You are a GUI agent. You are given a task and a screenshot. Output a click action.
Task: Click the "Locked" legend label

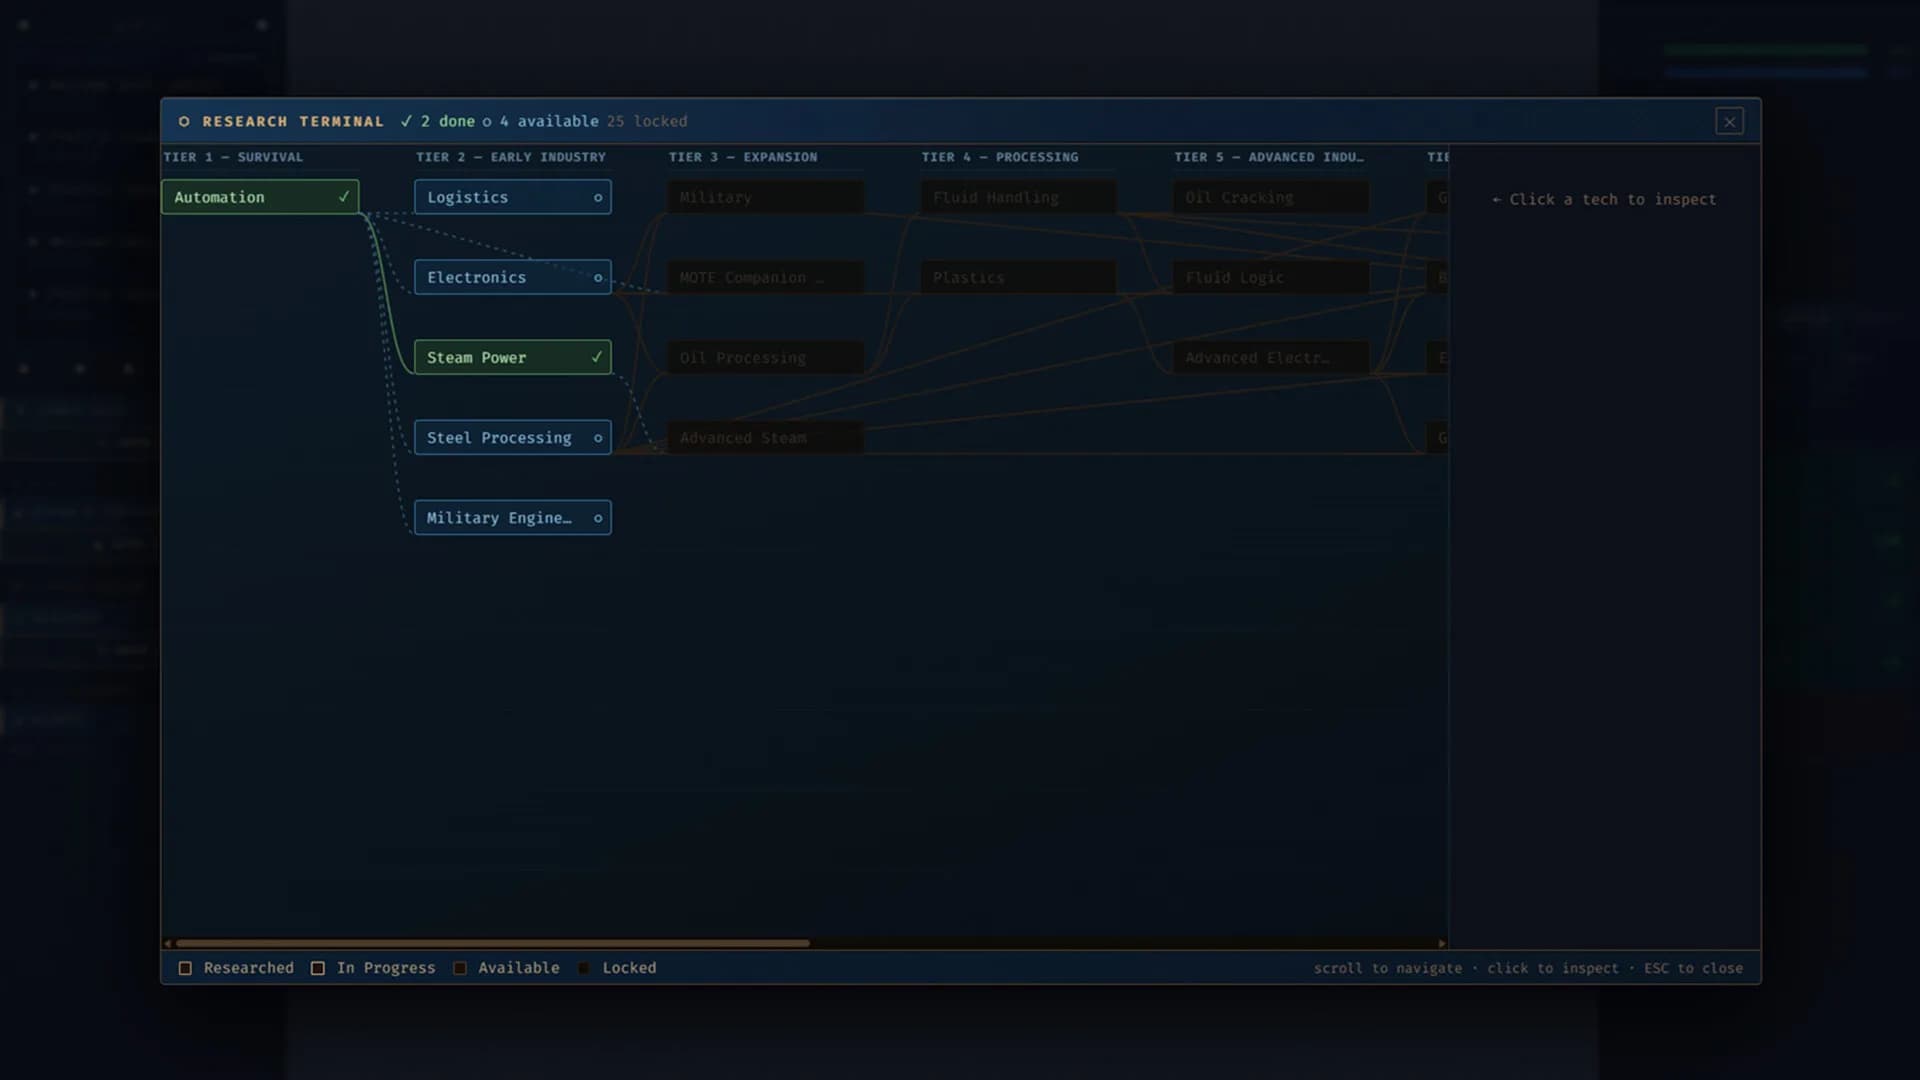(x=629, y=968)
